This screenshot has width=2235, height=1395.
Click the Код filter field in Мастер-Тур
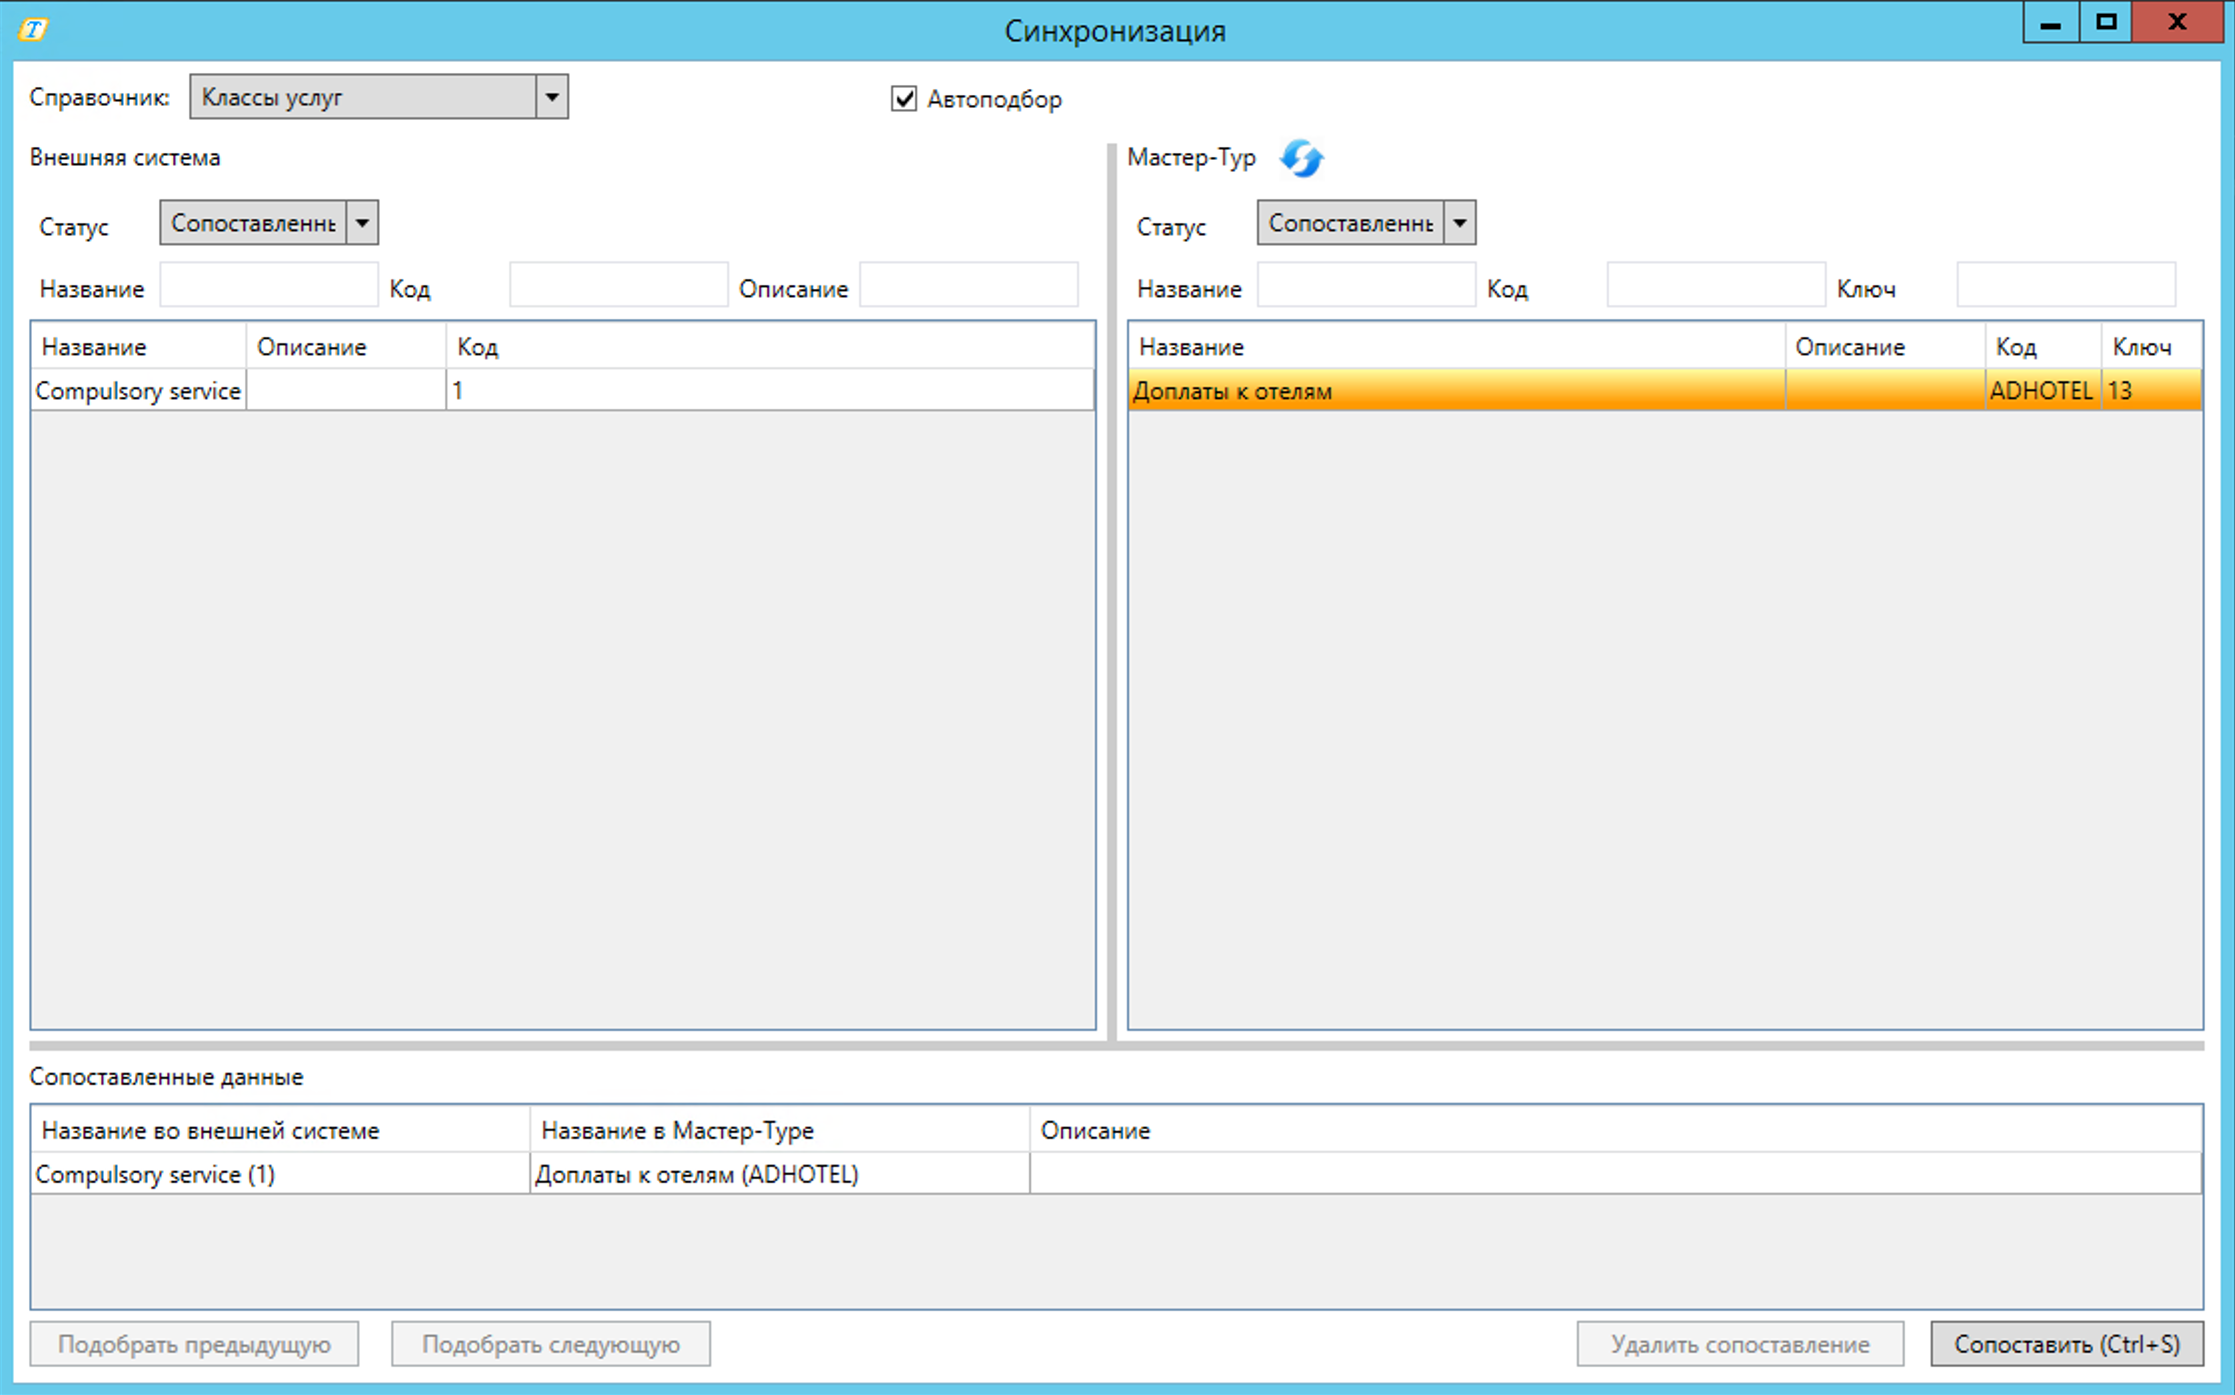(1715, 285)
